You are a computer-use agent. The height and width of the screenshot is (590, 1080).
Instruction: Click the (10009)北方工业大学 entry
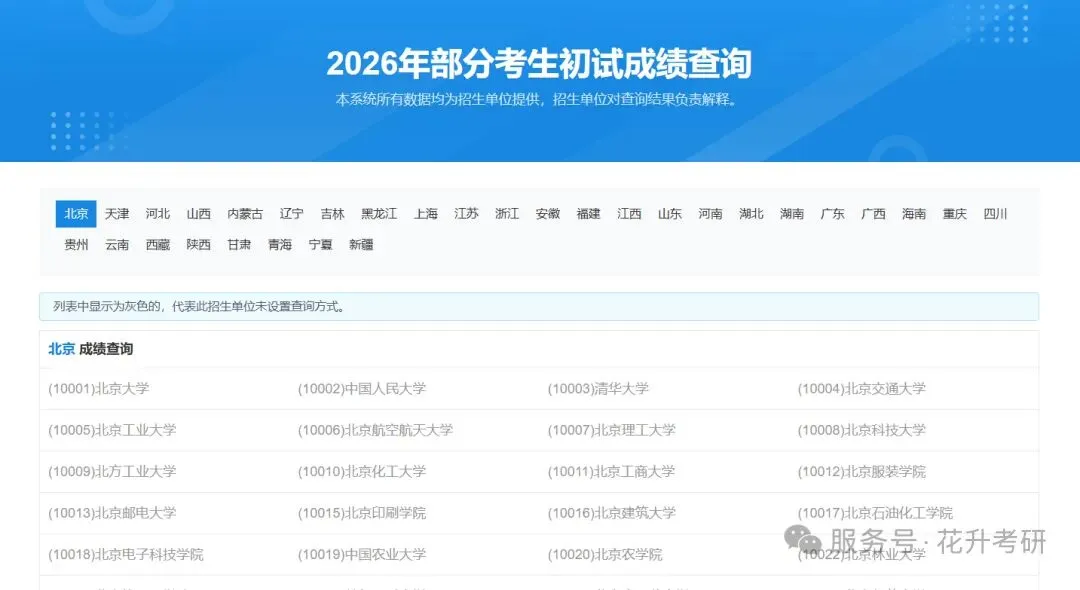112,472
